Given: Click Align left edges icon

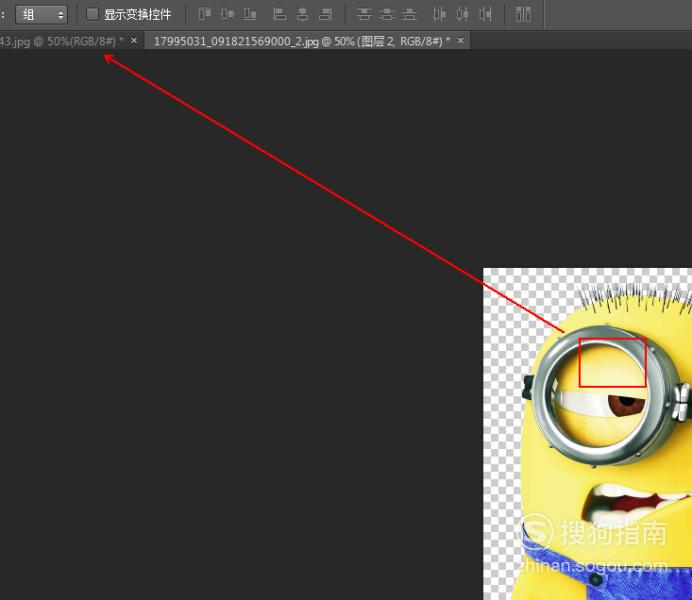Looking at the screenshot, I should 279,14.
